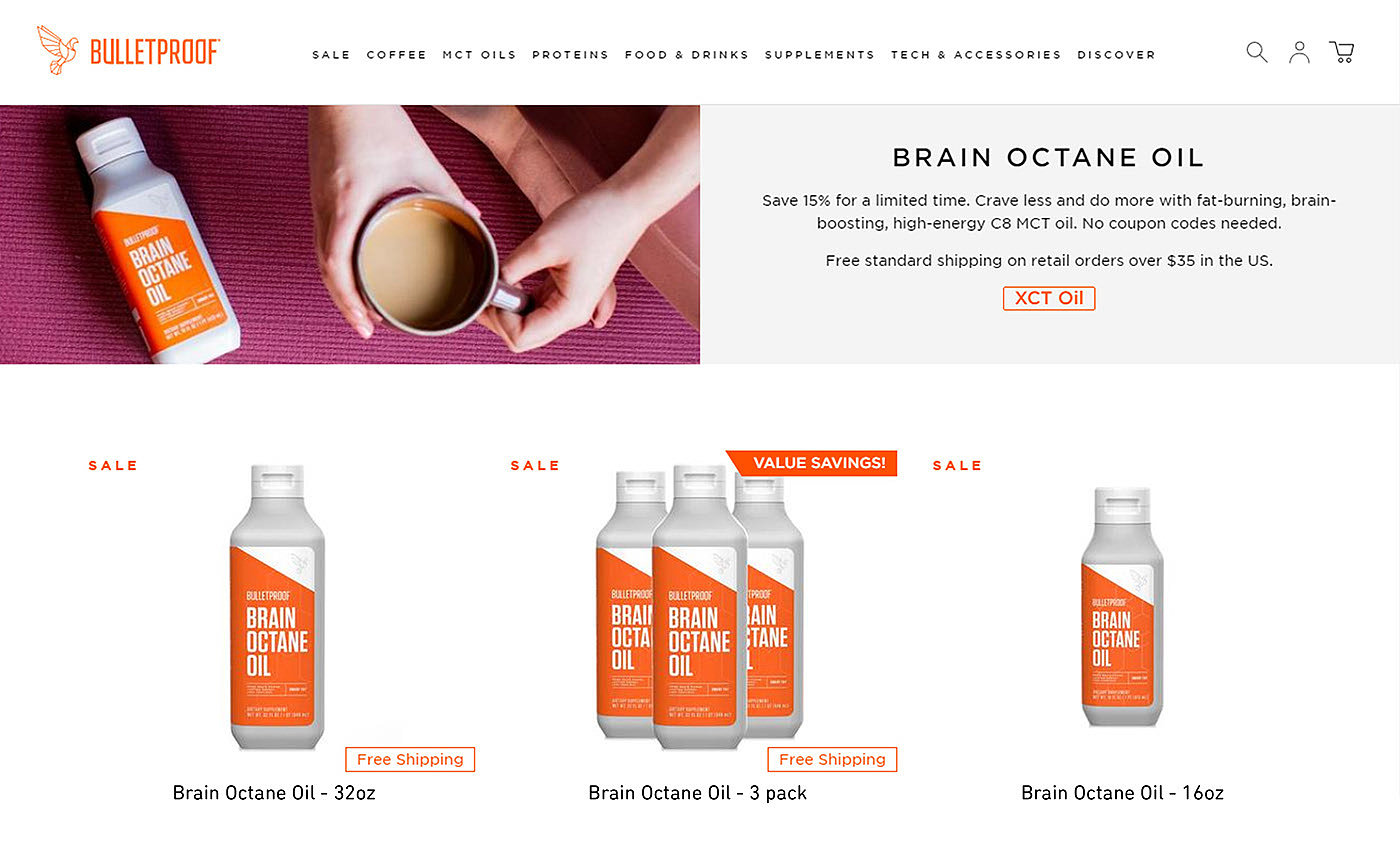The height and width of the screenshot is (844, 1400).
Task: Select the 32oz bottle product image
Action: point(277,607)
